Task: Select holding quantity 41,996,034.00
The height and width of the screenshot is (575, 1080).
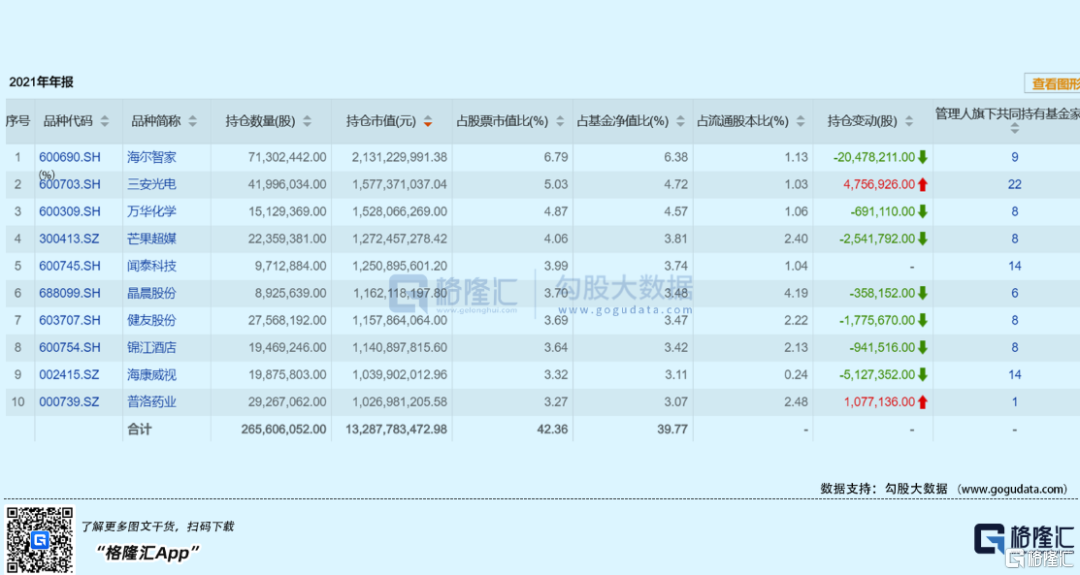Action: point(287,185)
